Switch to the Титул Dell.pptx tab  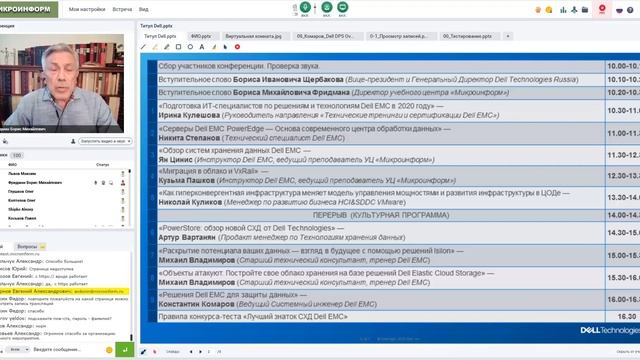(160, 36)
